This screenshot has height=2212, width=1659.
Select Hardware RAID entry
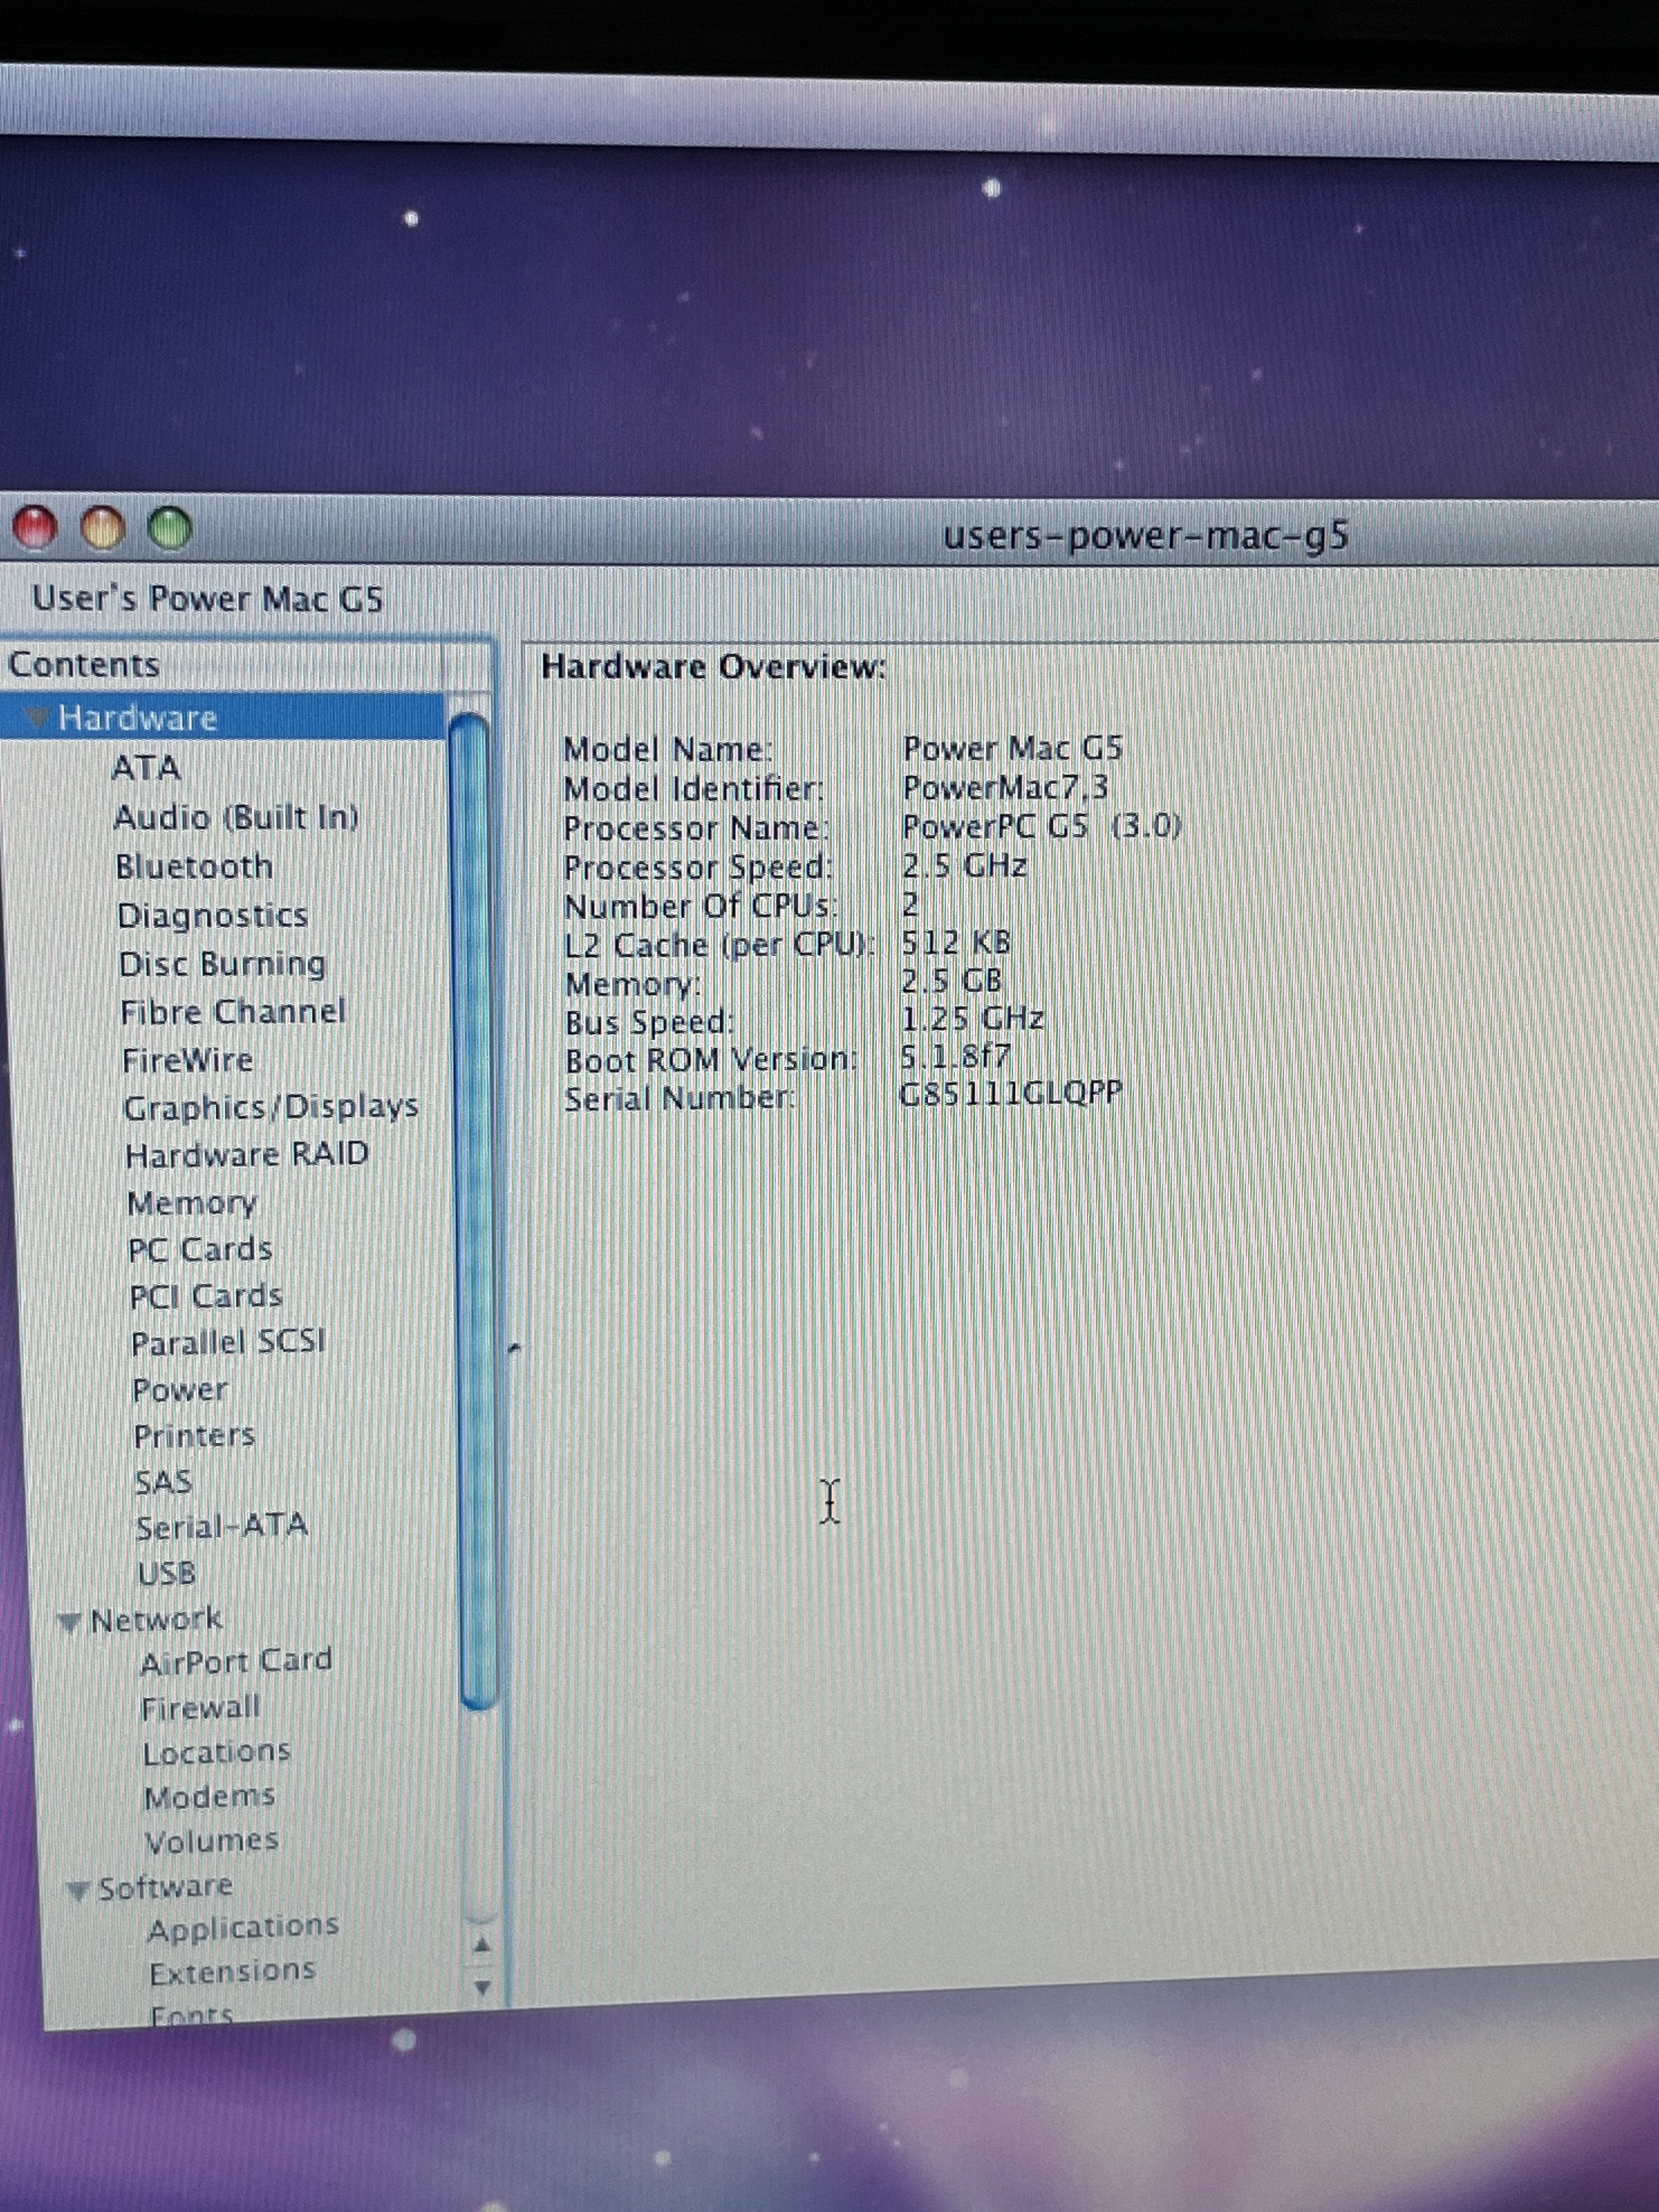tap(247, 1155)
